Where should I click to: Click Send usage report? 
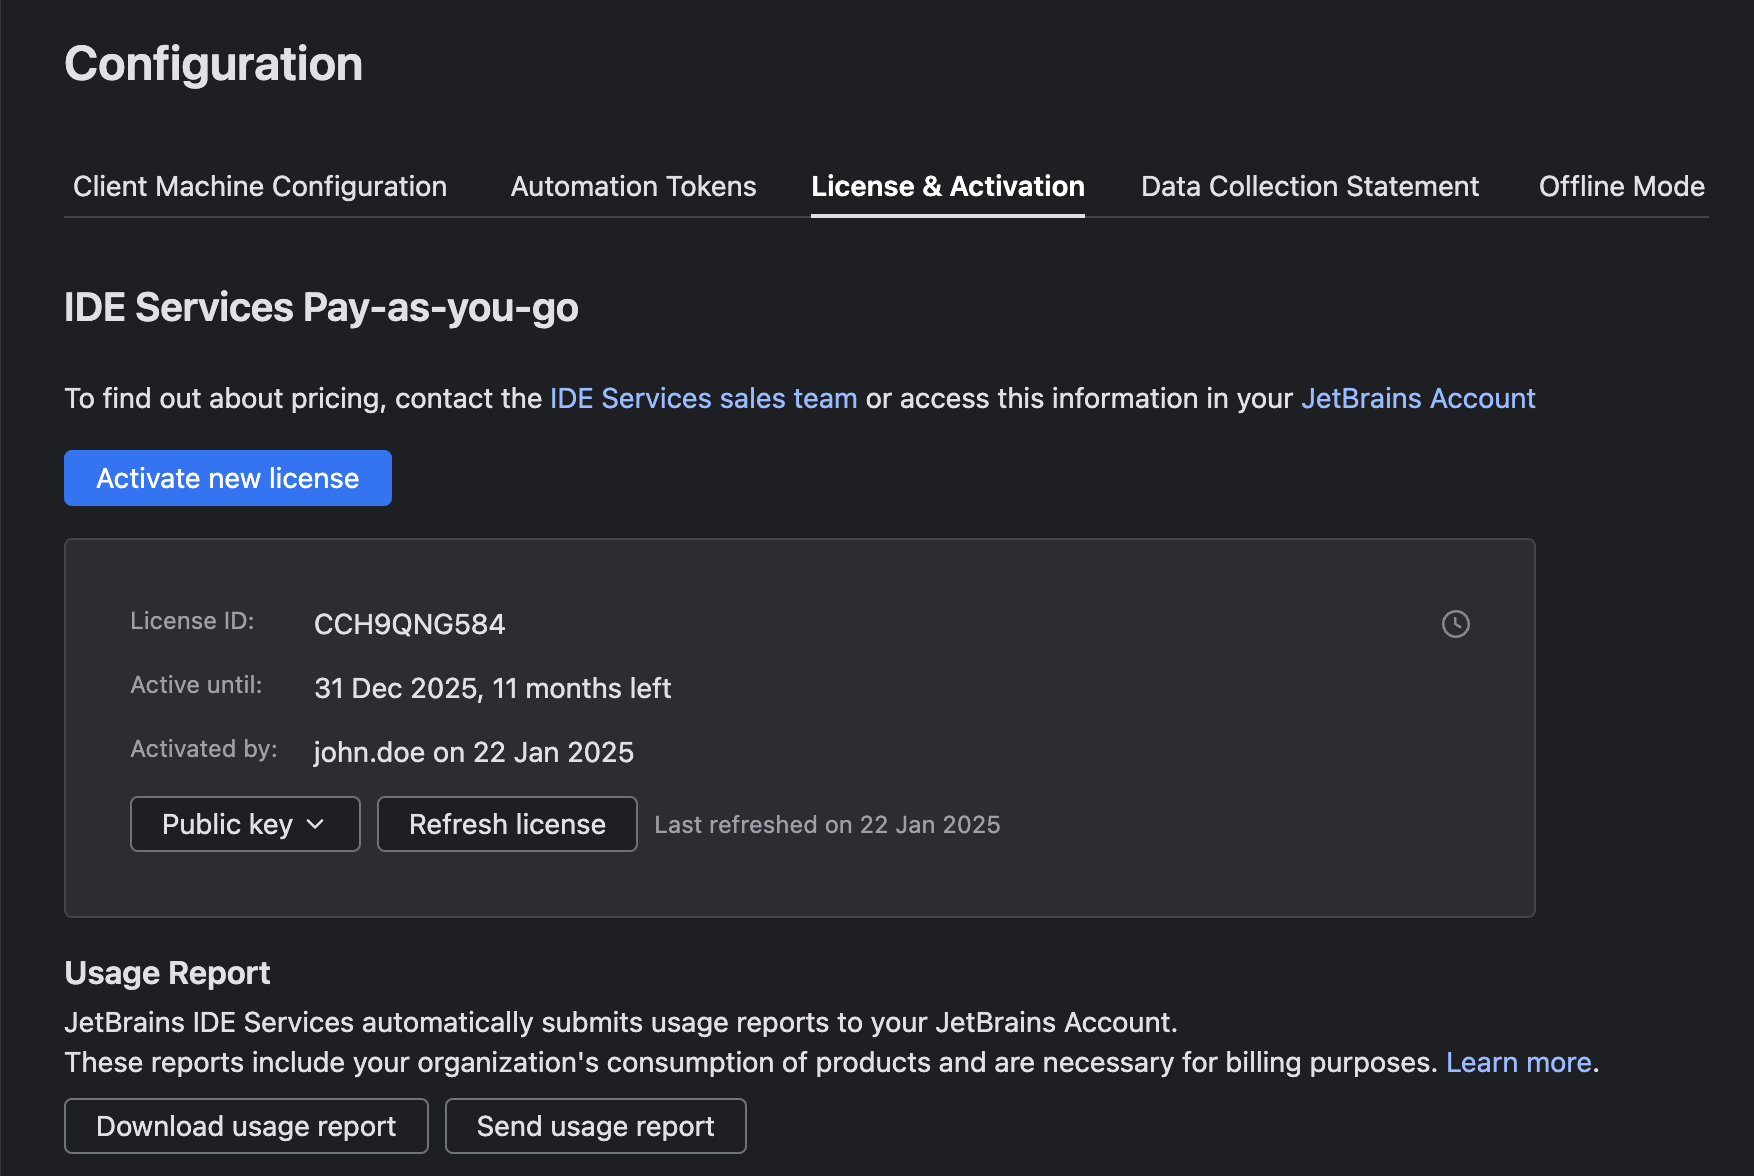[x=595, y=1126]
